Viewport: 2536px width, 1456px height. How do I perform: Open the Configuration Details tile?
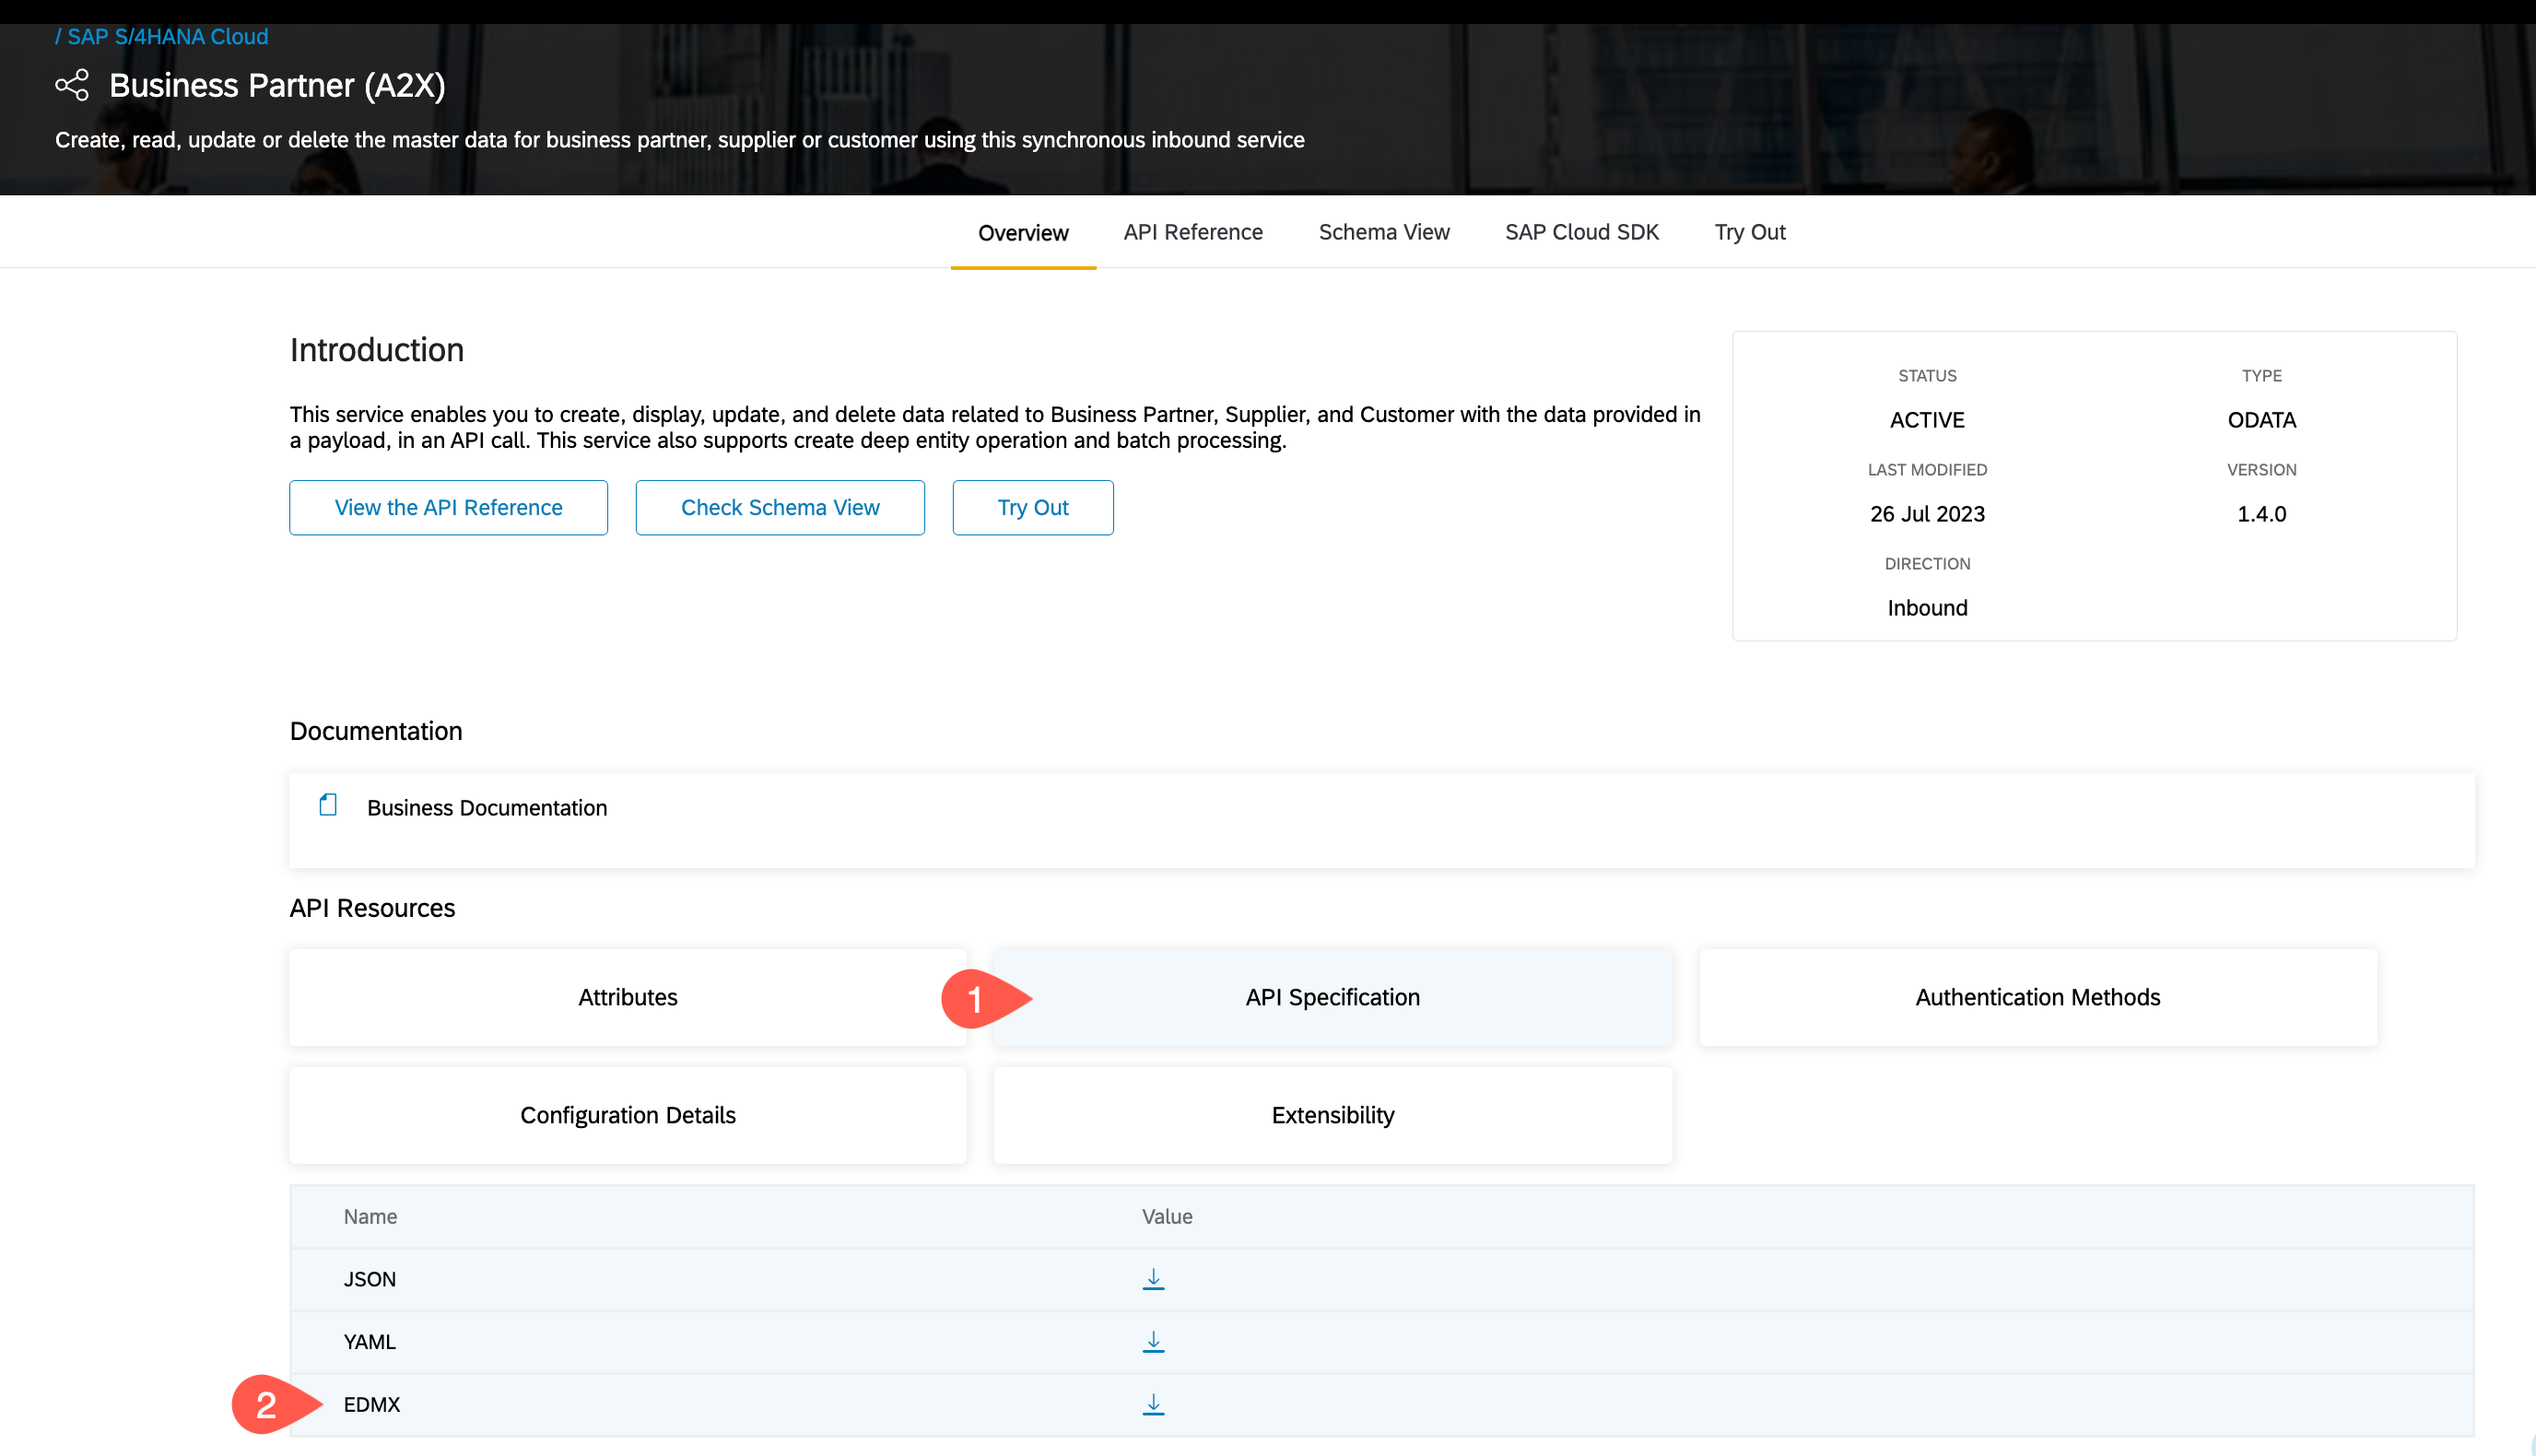pyautogui.click(x=627, y=1115)
